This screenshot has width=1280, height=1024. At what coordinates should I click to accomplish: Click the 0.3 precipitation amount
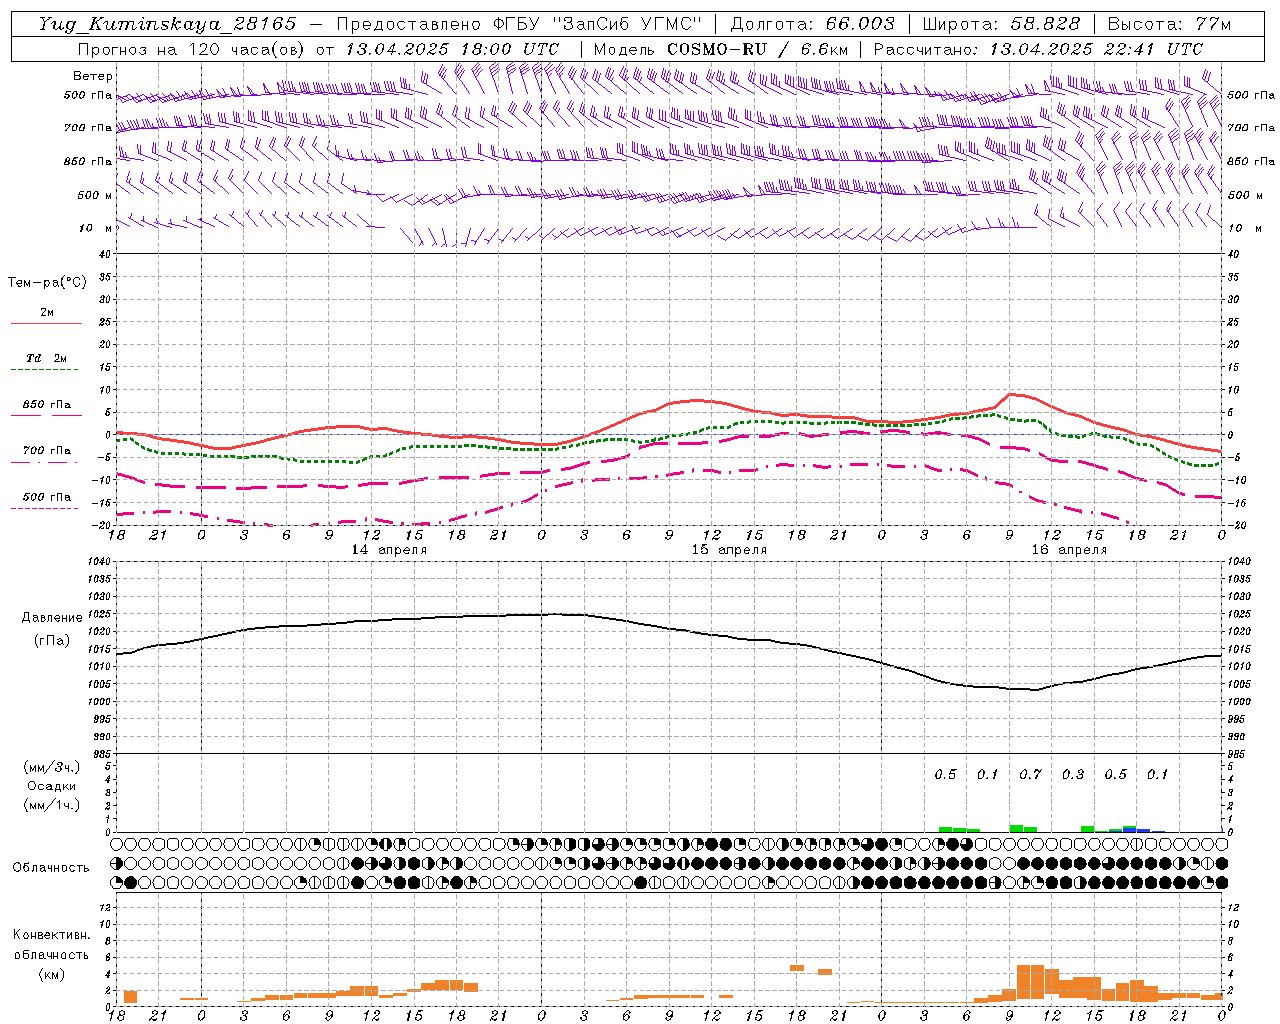(1073, 775)
